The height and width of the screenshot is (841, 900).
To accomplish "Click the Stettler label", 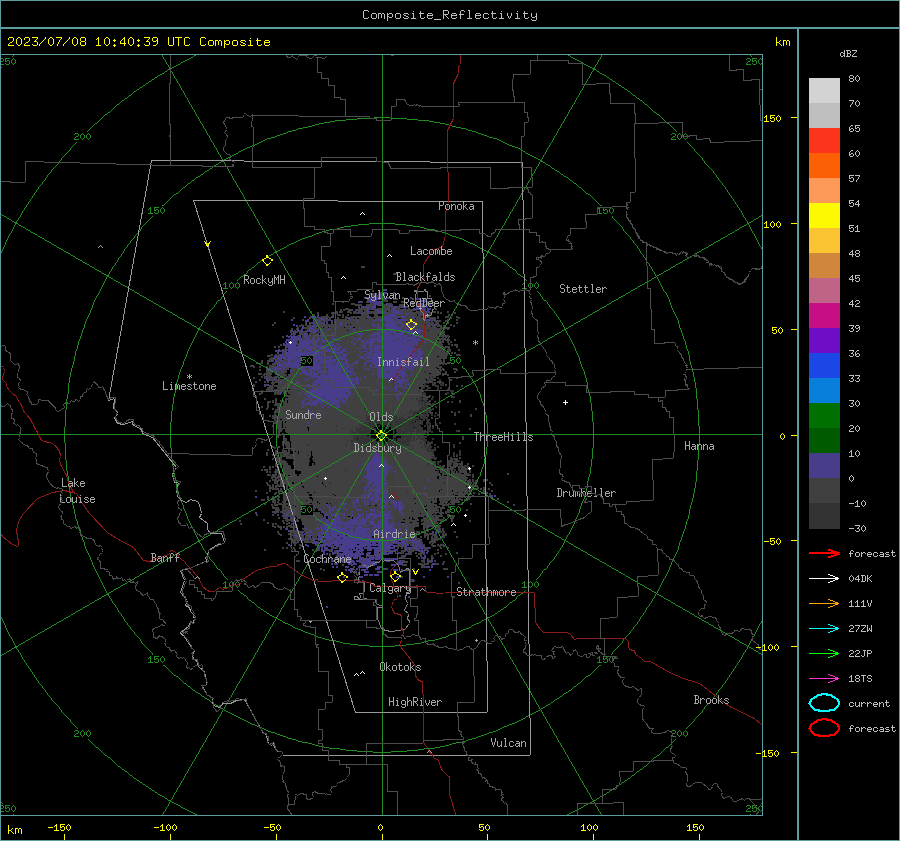I will (x=583, y=289).
